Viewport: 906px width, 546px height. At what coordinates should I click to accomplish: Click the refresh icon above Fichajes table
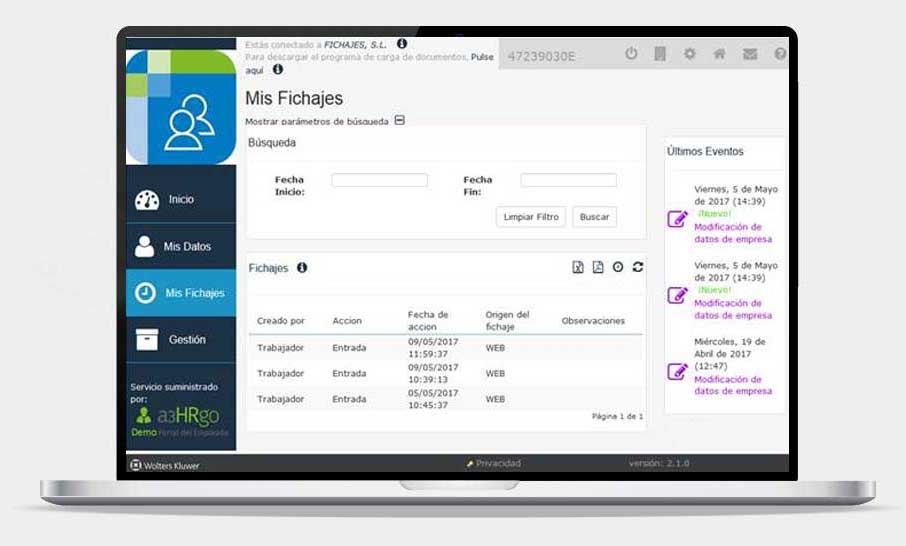pos(638,267)
